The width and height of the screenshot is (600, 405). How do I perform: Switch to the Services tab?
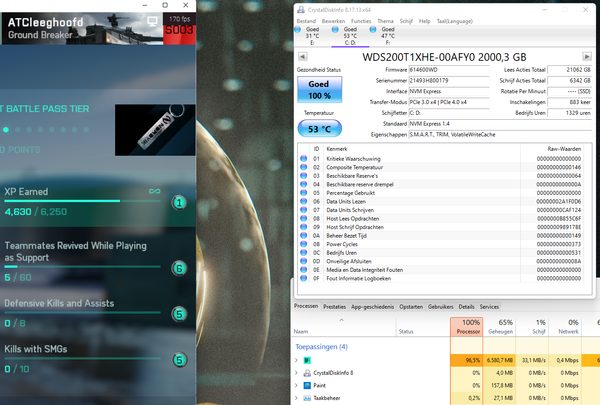[x=489, y=307]
